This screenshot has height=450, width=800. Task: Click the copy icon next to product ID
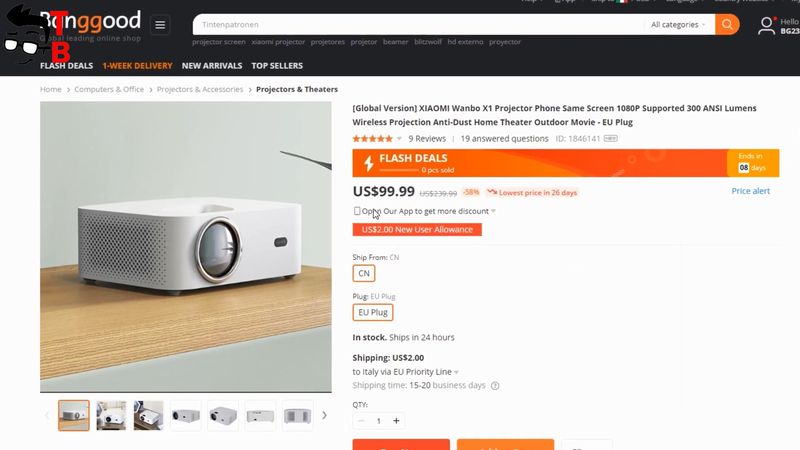coord(610,138)
